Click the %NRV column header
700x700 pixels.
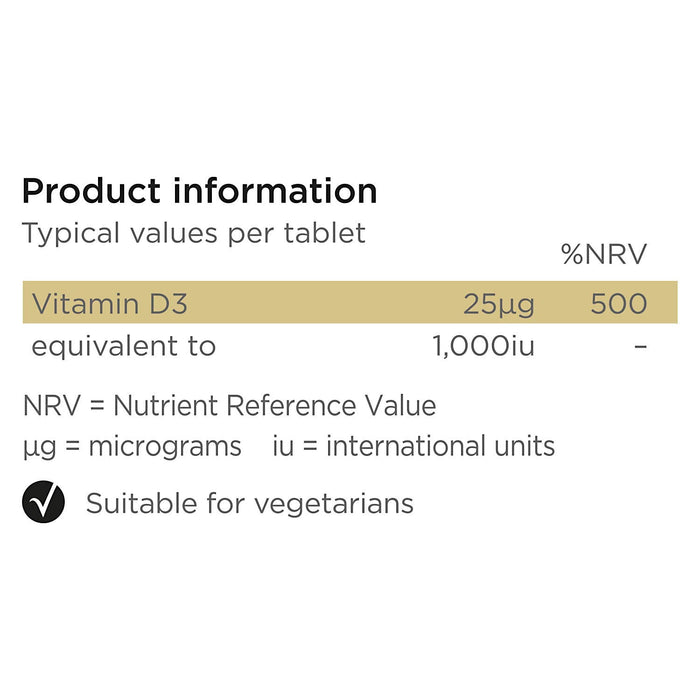pos(604,255)
